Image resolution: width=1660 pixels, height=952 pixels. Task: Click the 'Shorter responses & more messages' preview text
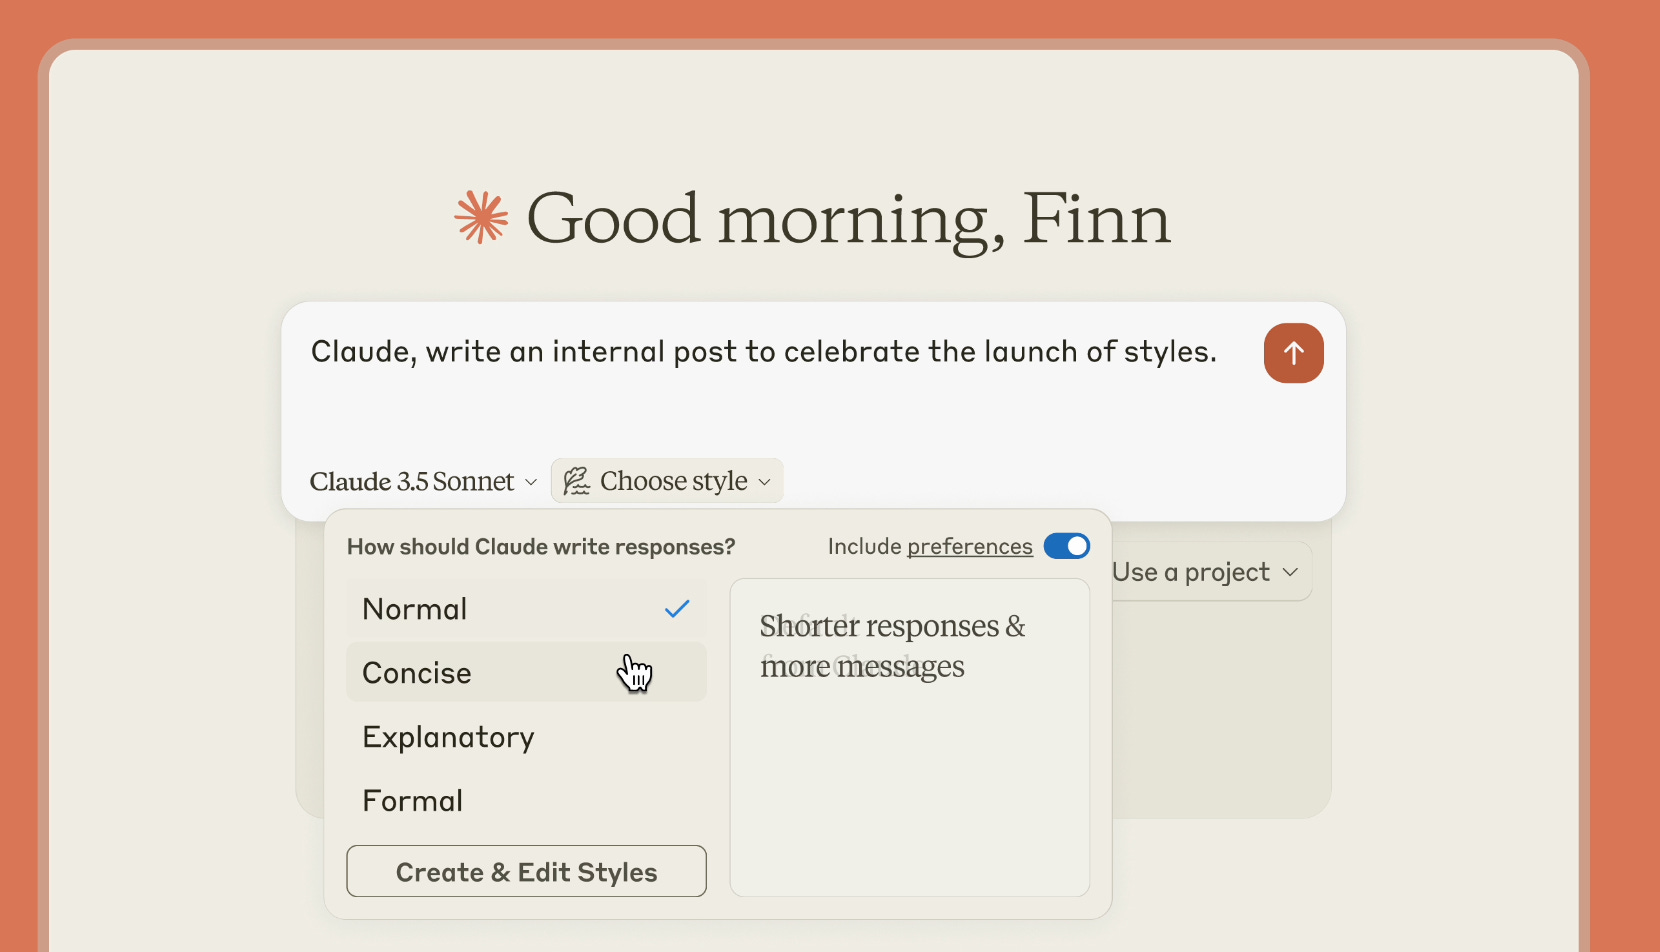892,646
